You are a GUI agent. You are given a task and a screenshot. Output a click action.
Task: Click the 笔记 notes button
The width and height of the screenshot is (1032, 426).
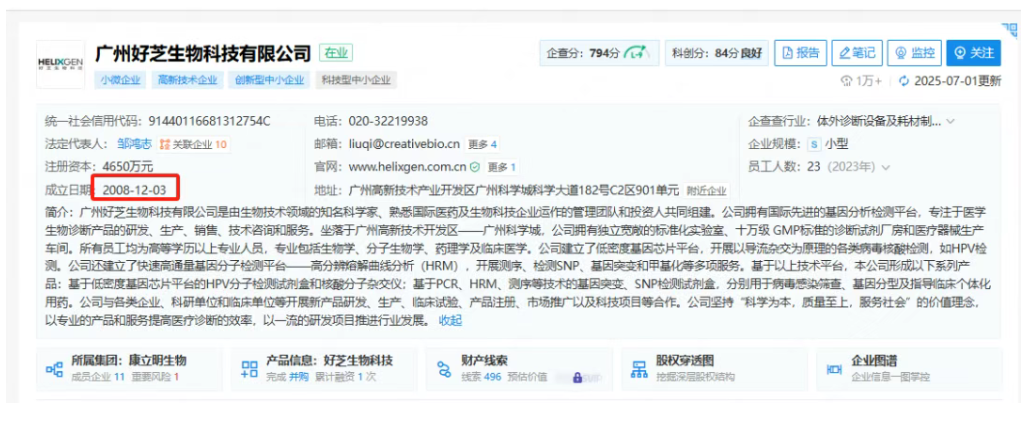coord(856,53)
